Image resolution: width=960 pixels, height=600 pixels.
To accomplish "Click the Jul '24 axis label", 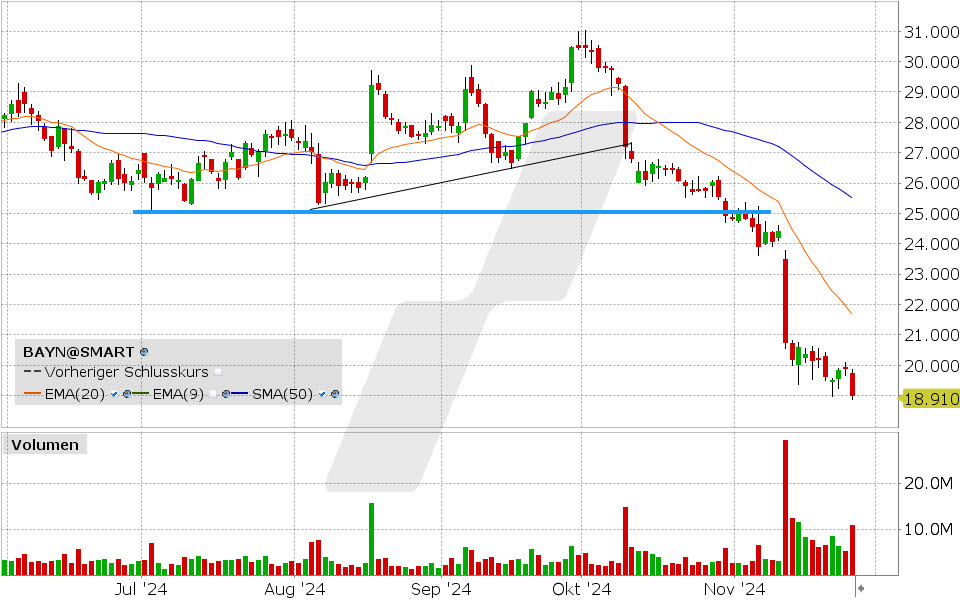I will (141, 590).
